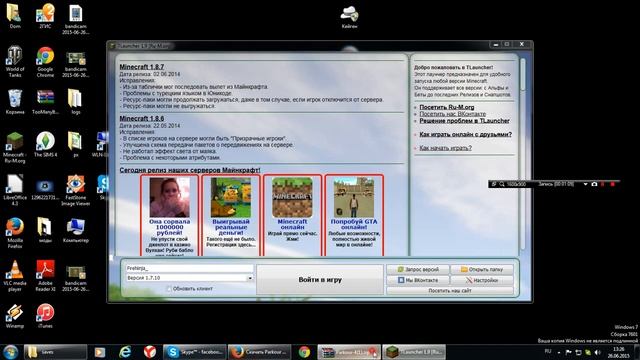Open the 2ГИС desktop icon
The height and width of the screenshot is (360, 640).
click(45, 16)
